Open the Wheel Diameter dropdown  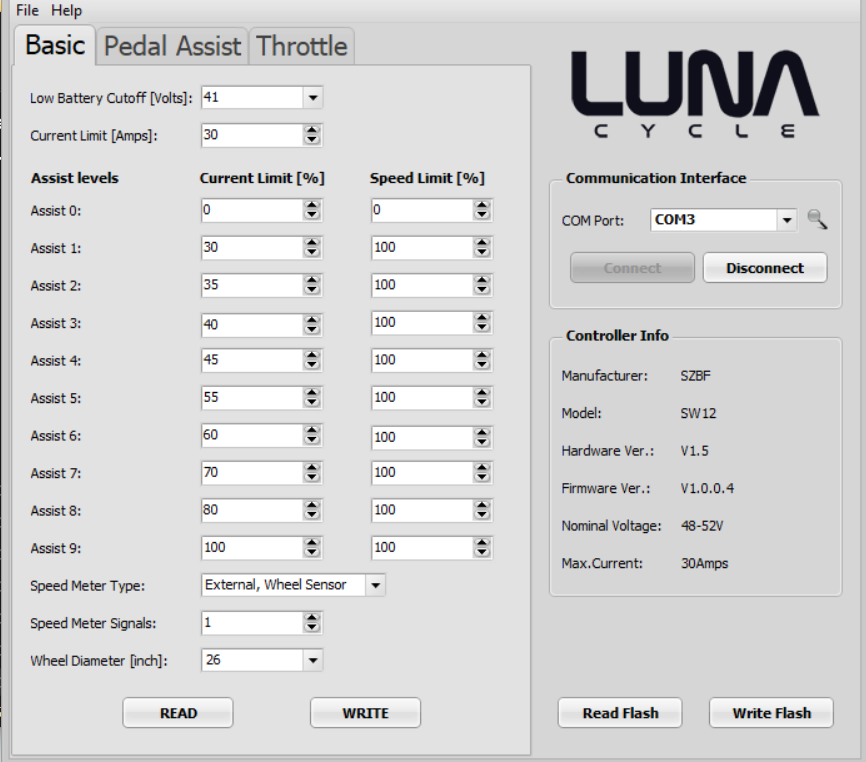click(x=312, y=660)
